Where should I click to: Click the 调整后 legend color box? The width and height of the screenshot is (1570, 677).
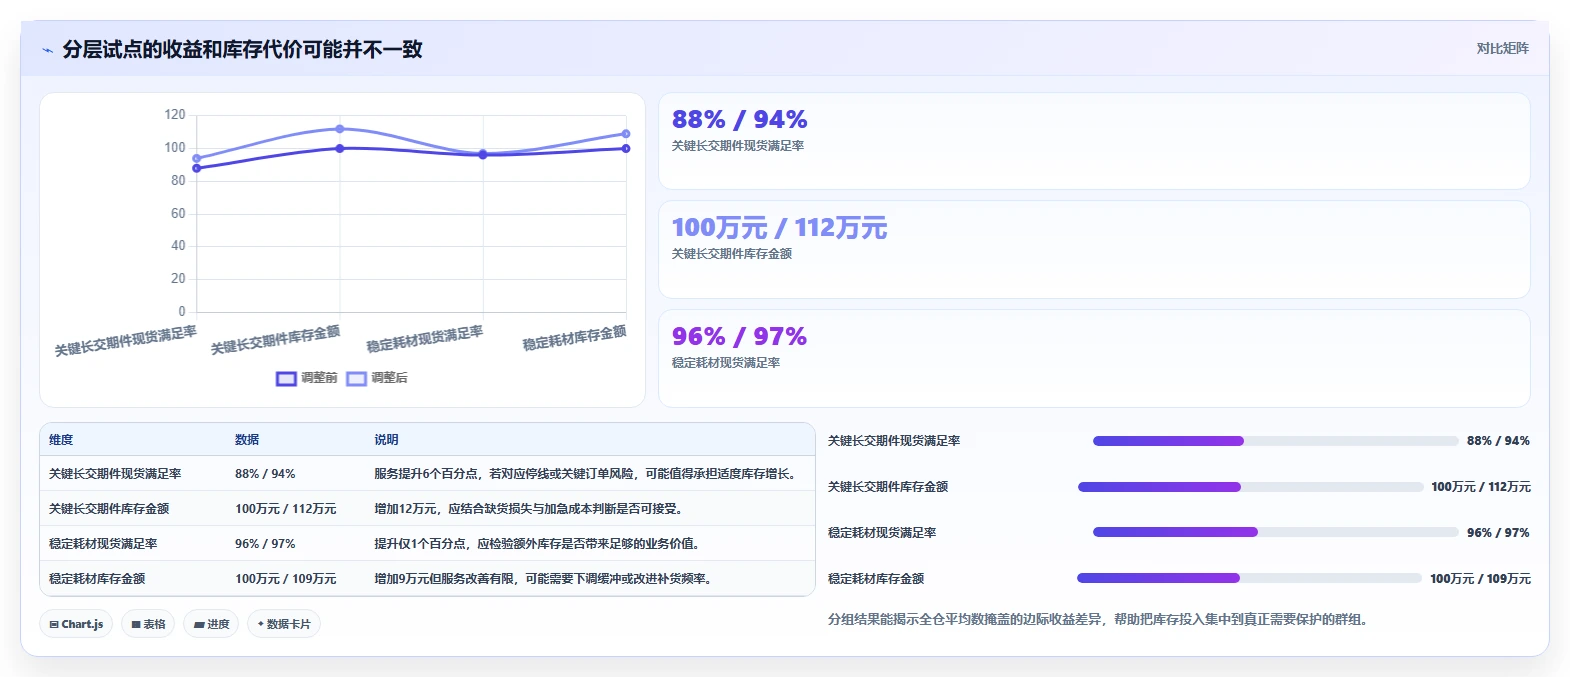tap(356, 378)
